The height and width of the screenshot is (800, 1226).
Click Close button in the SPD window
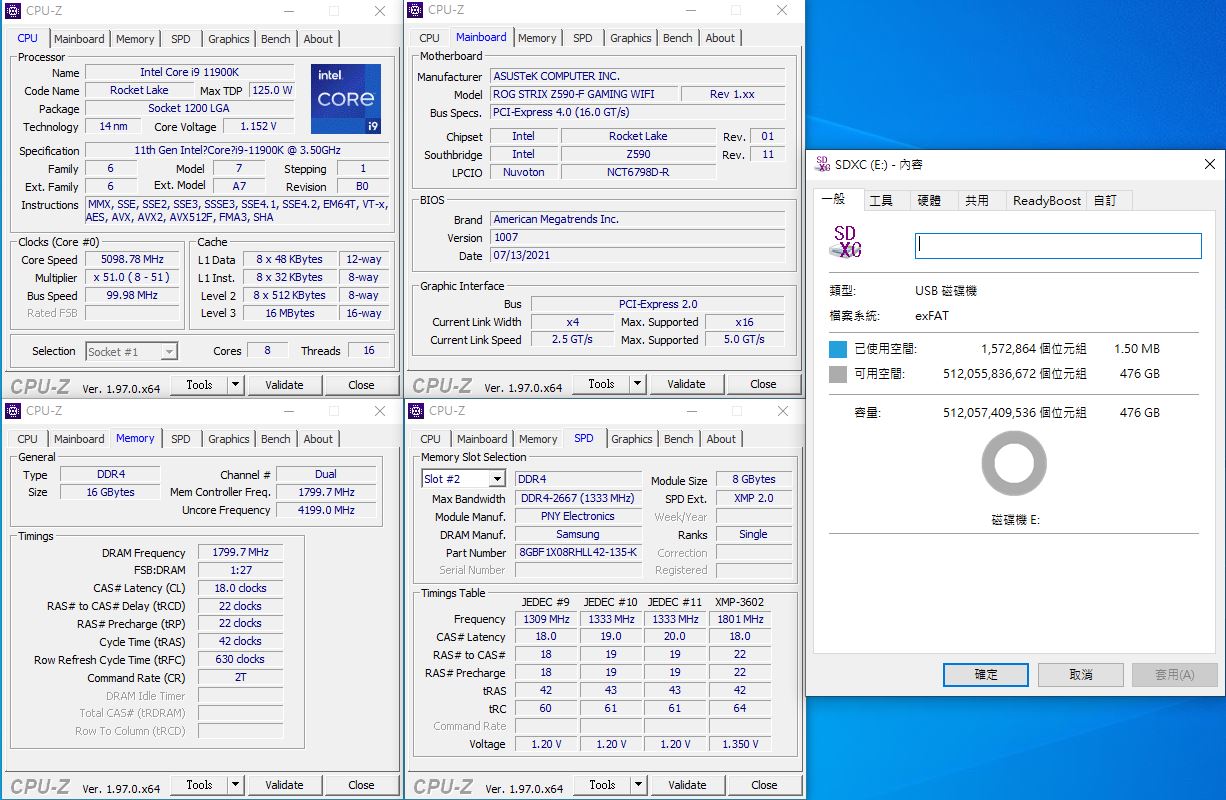[x=764, y=785]
